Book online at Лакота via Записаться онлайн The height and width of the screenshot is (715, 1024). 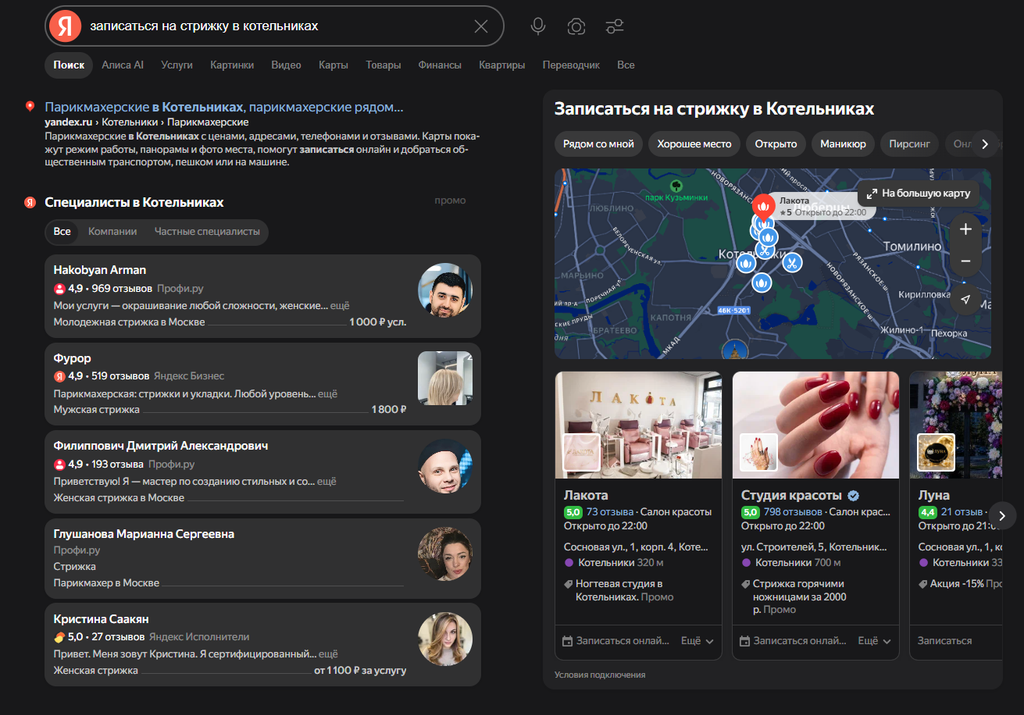click(616, 641)
